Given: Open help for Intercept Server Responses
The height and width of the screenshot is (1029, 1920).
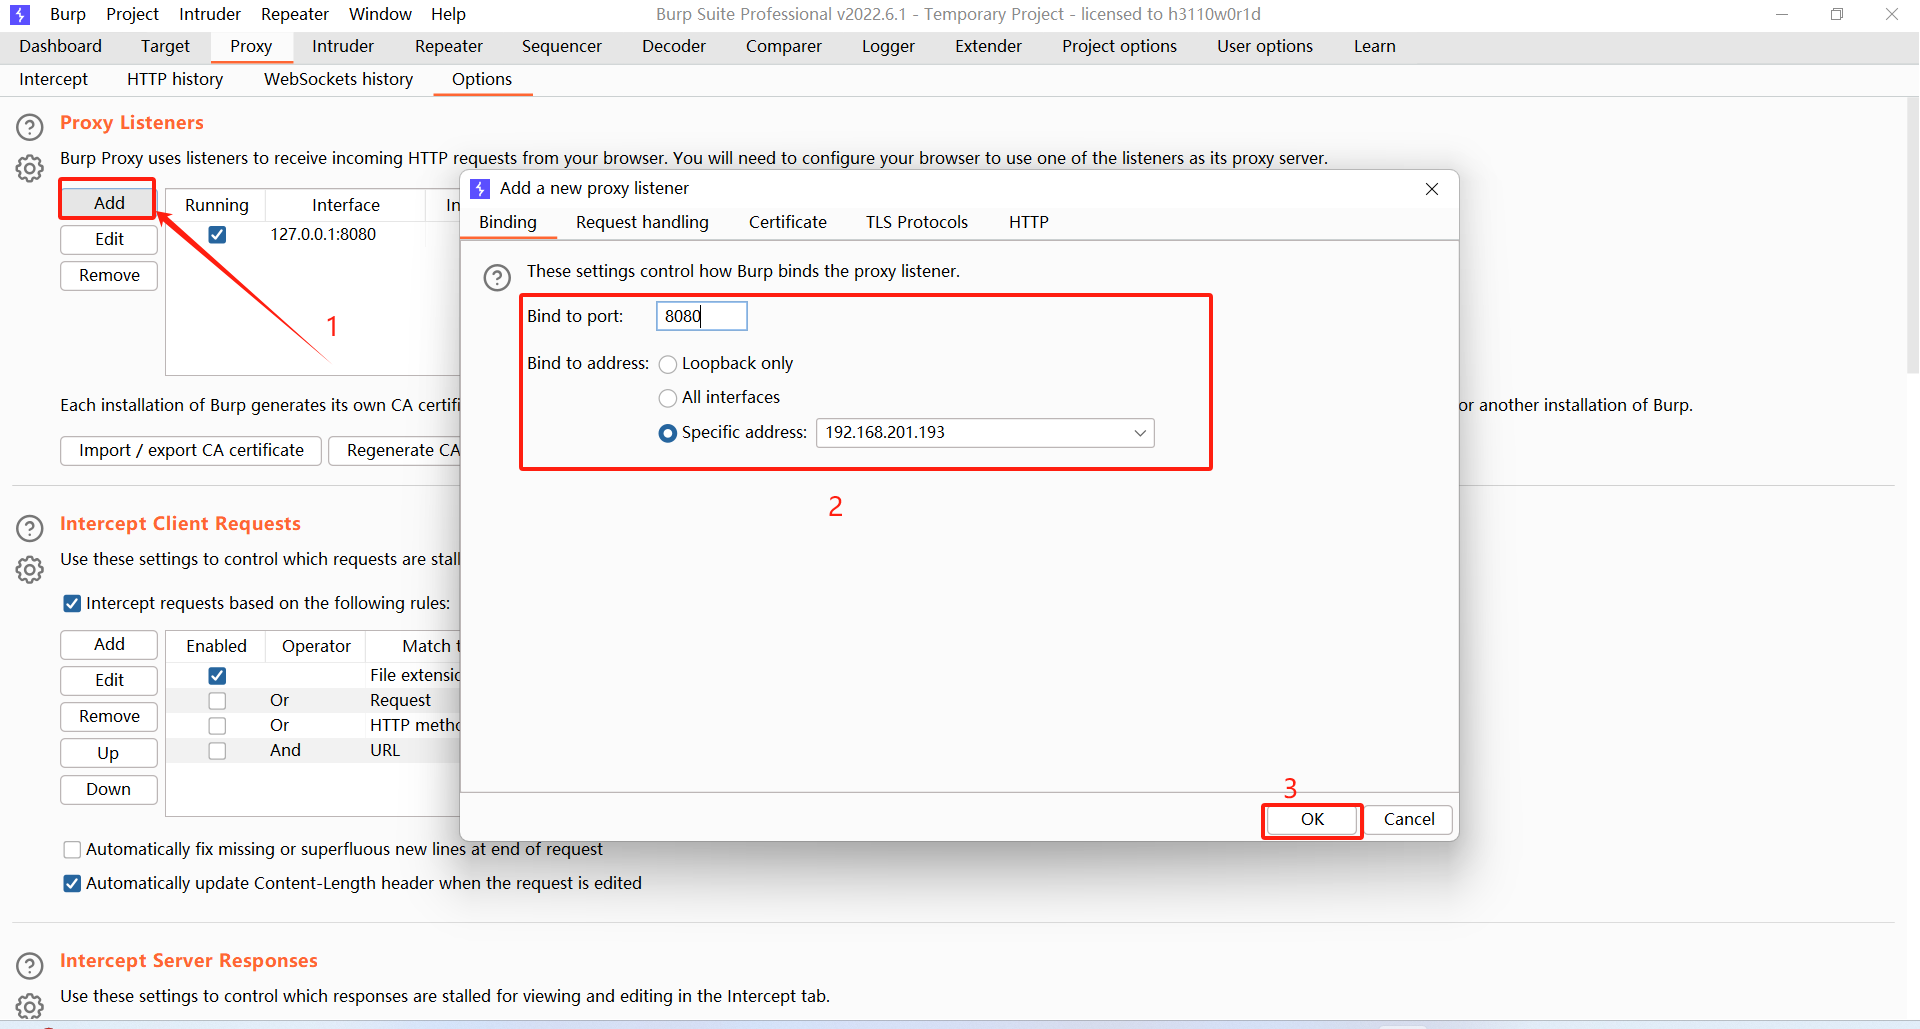Looking at the screenshot, I should [x=30, y=965].
